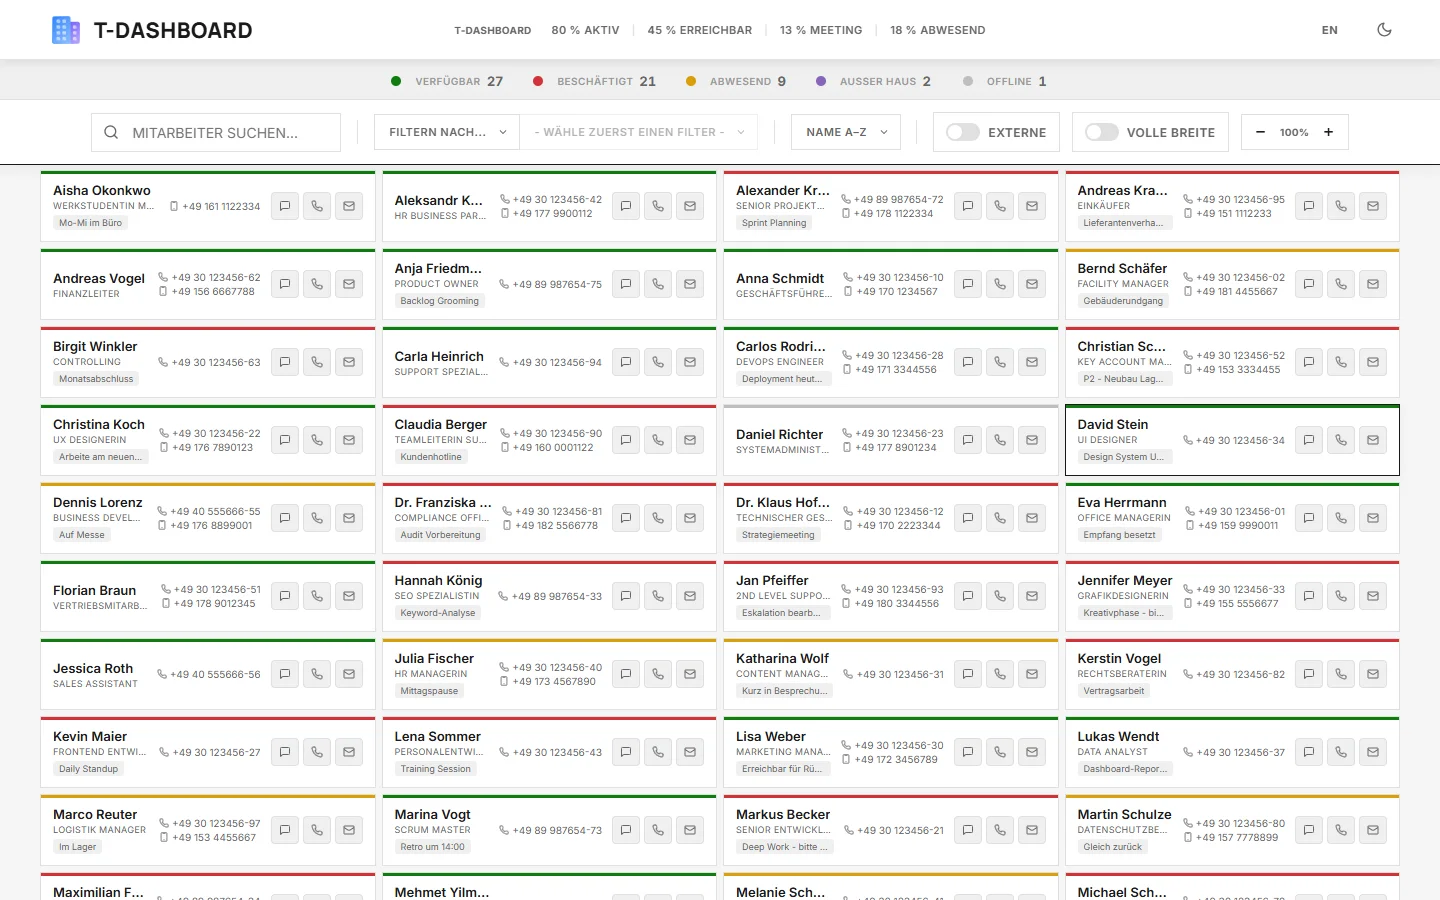Click the 'Daily Standup' status tag
Image resolution: width=1440 pixels, height=900 pixels.
tap(88, 769)
